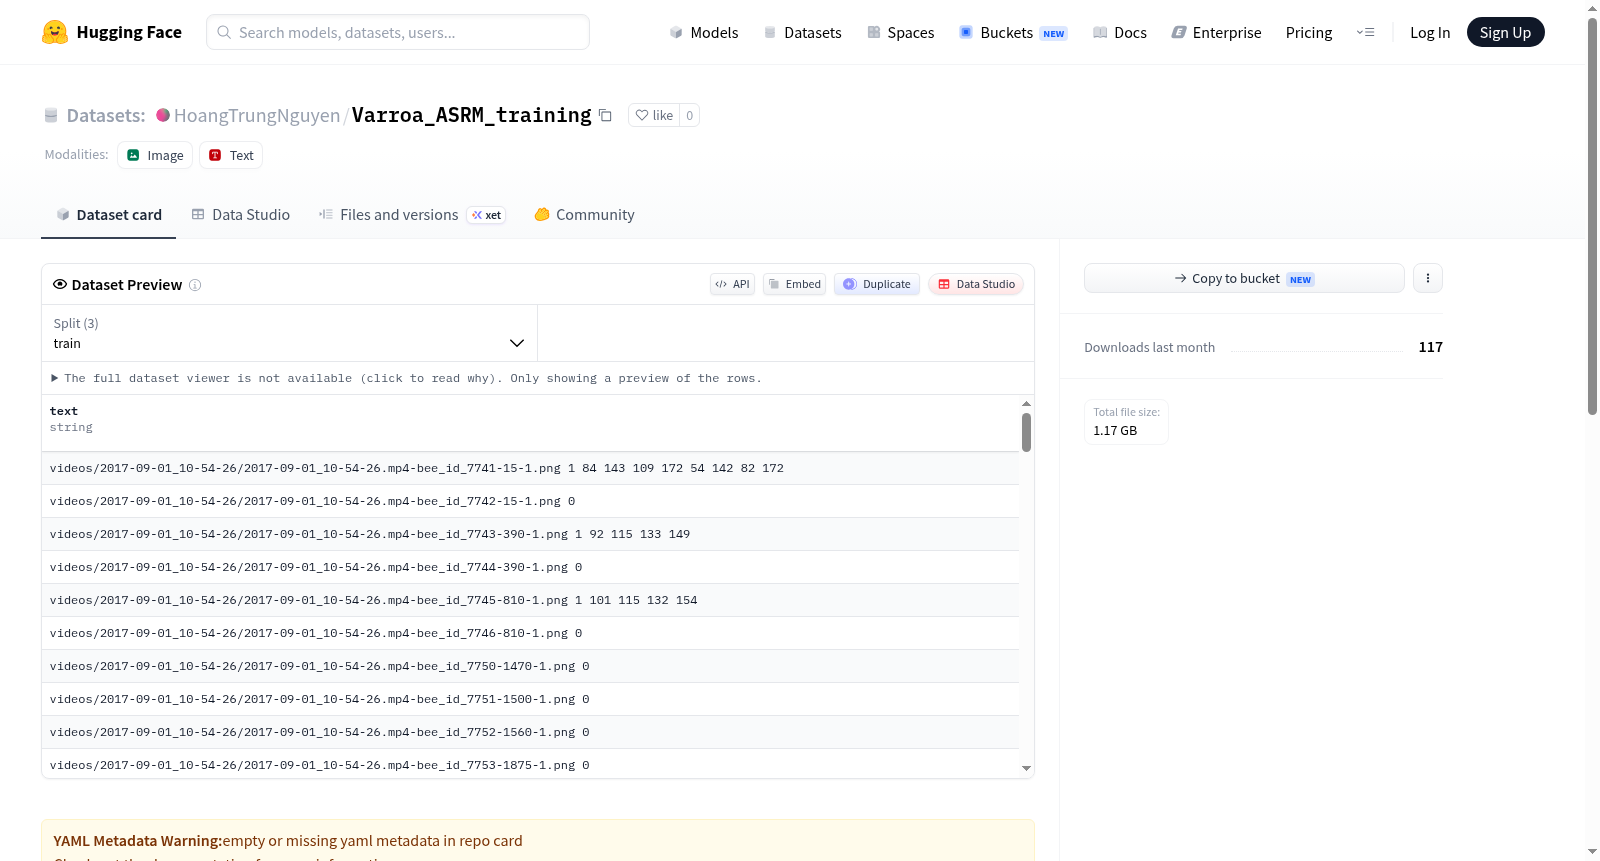Select the Dataset card tab

[x=109, y=215]
